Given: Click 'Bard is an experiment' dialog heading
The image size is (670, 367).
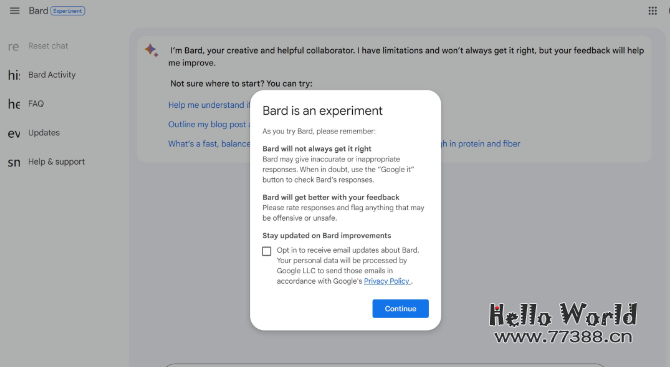Looking at the screenshot, I should 322,111.
